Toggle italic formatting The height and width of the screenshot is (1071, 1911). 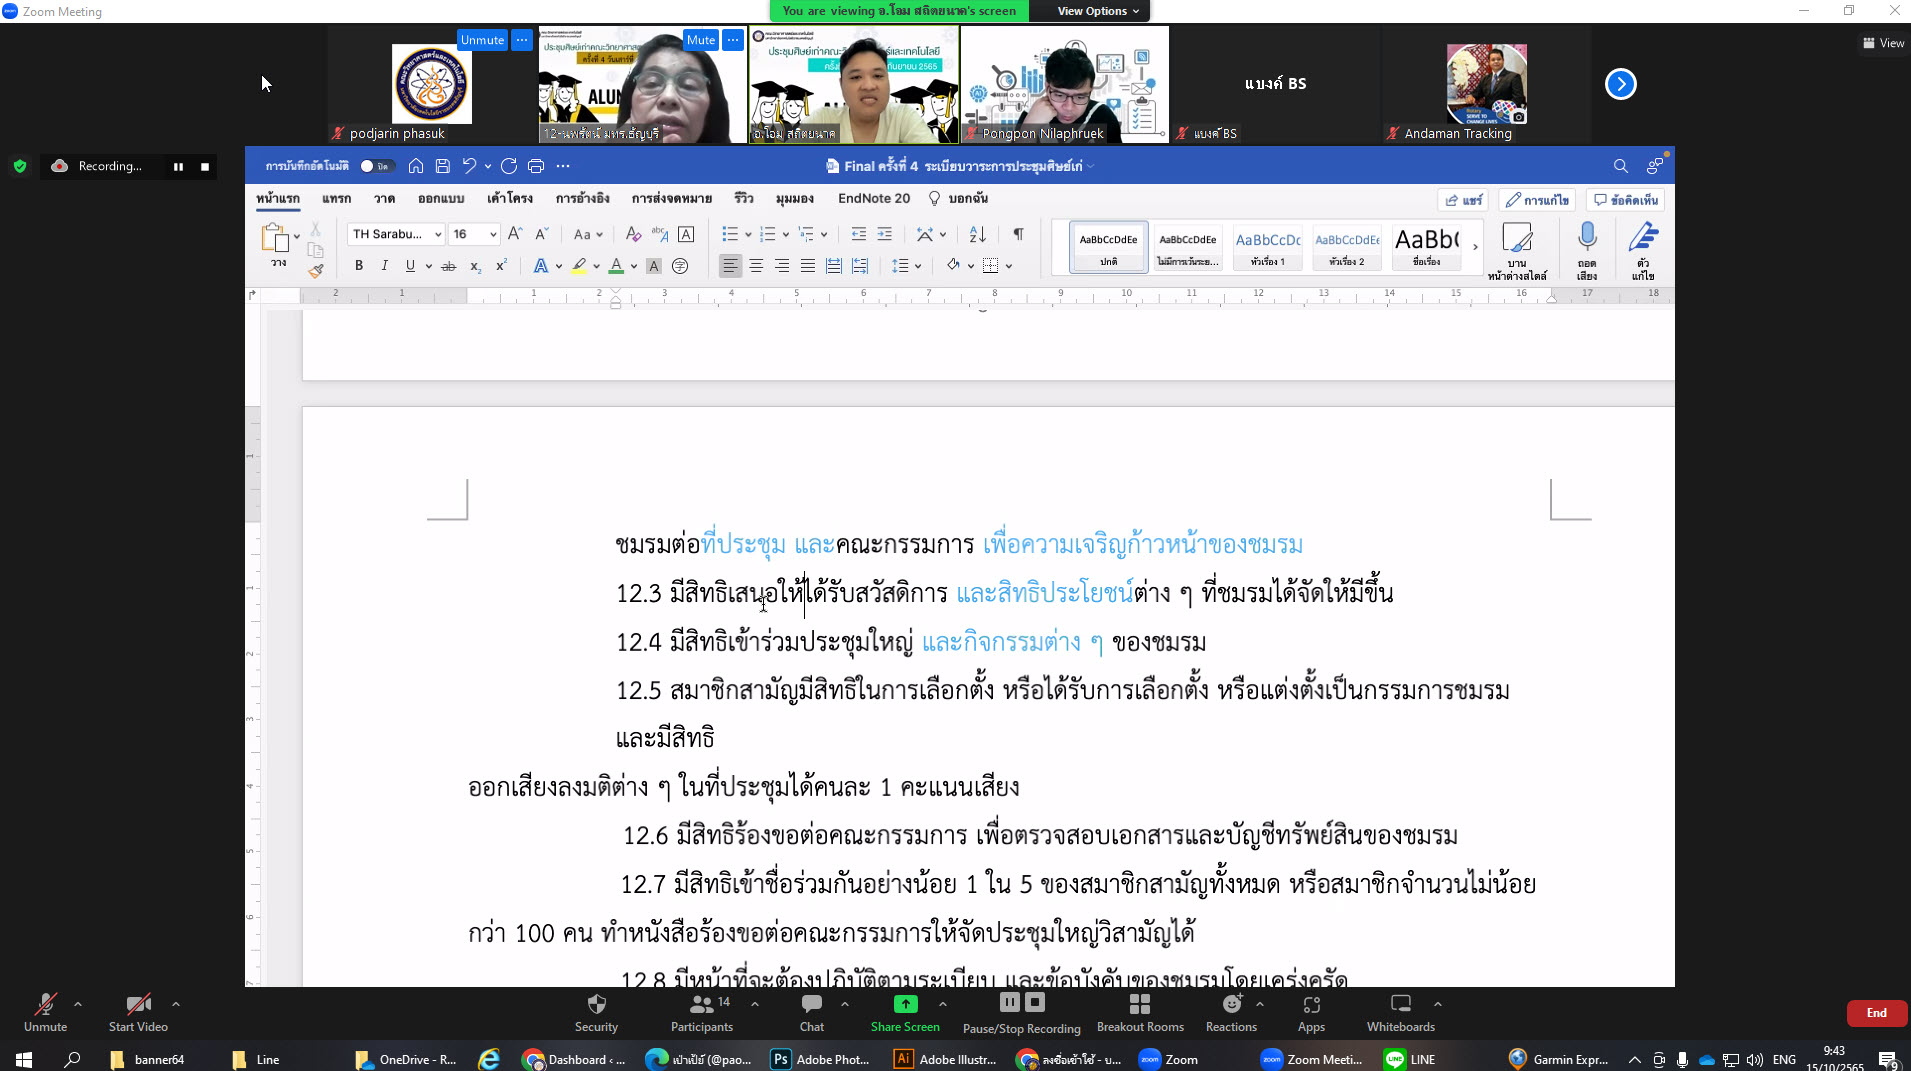pyautogui.click(x=384, y=266)
